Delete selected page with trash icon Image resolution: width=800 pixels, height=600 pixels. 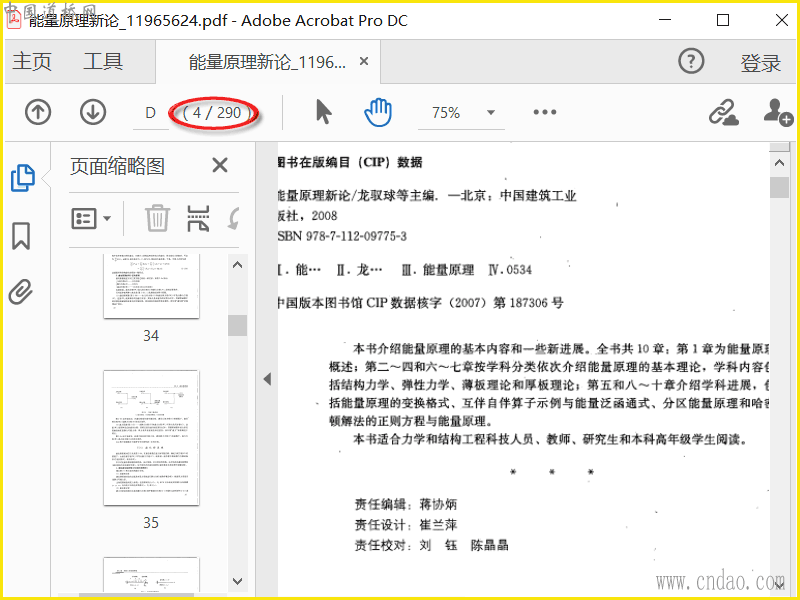point(157,218)
